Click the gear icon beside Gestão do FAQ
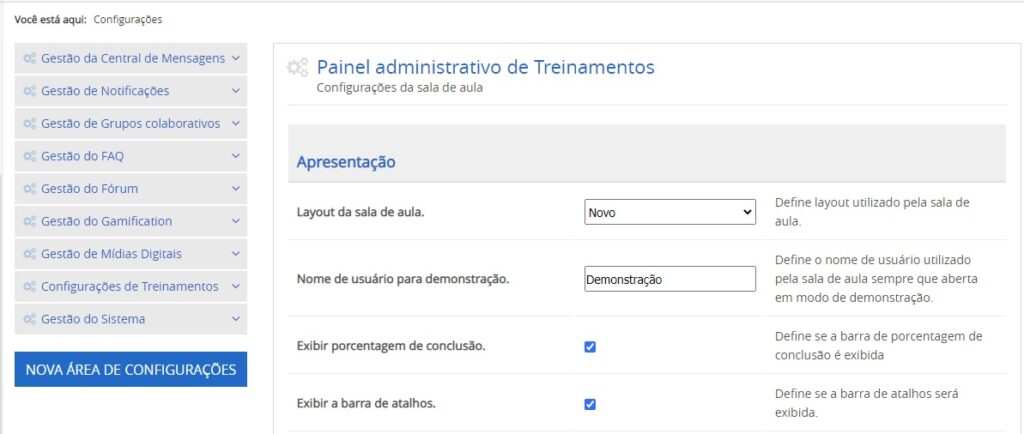The image size is (1024, 434). click(30, 156)
